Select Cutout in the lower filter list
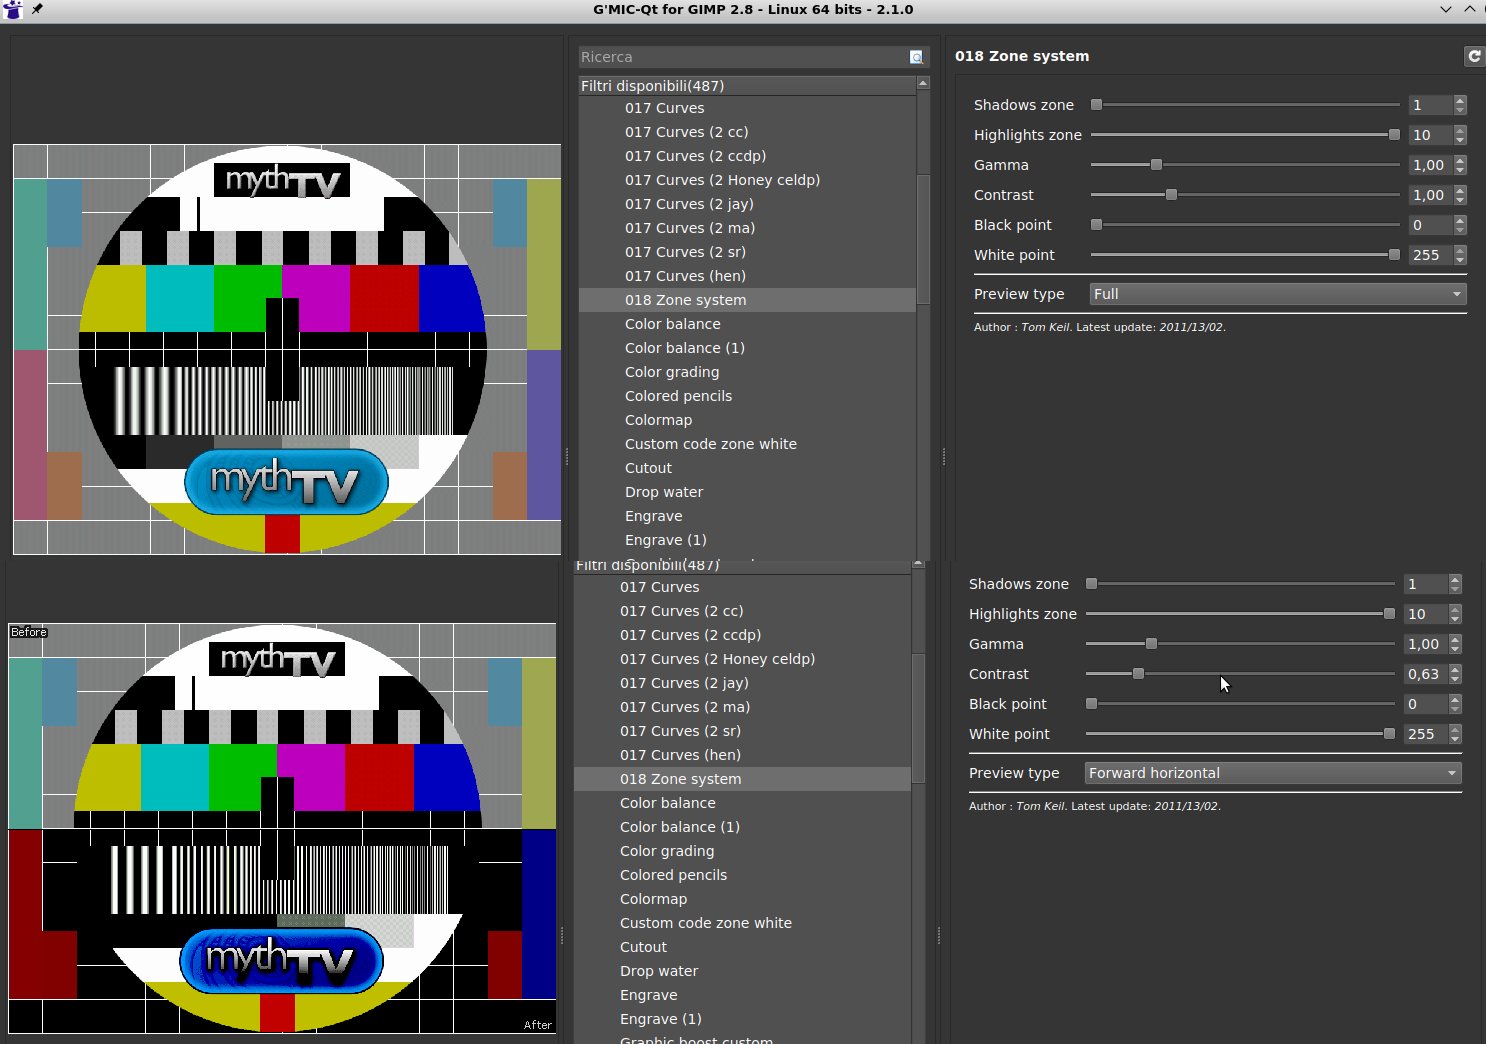The width and height of the screenshot is (1486, 1044). pos(742,947)
